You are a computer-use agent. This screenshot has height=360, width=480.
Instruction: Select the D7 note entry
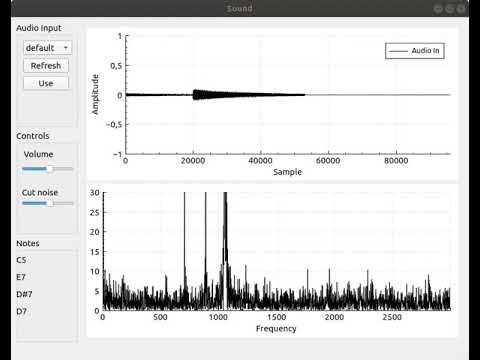21,311
